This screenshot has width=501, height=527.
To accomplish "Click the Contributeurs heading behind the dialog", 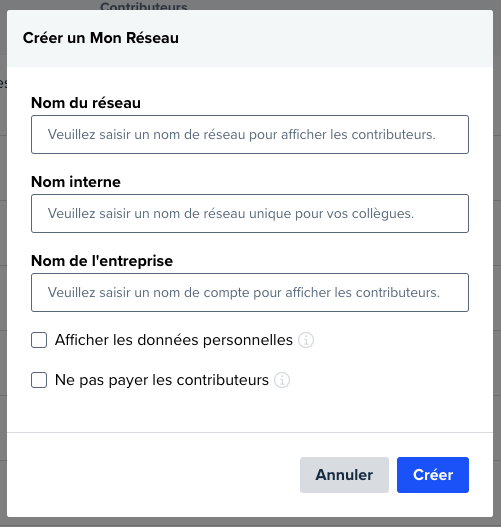I will tap(144, 6).
